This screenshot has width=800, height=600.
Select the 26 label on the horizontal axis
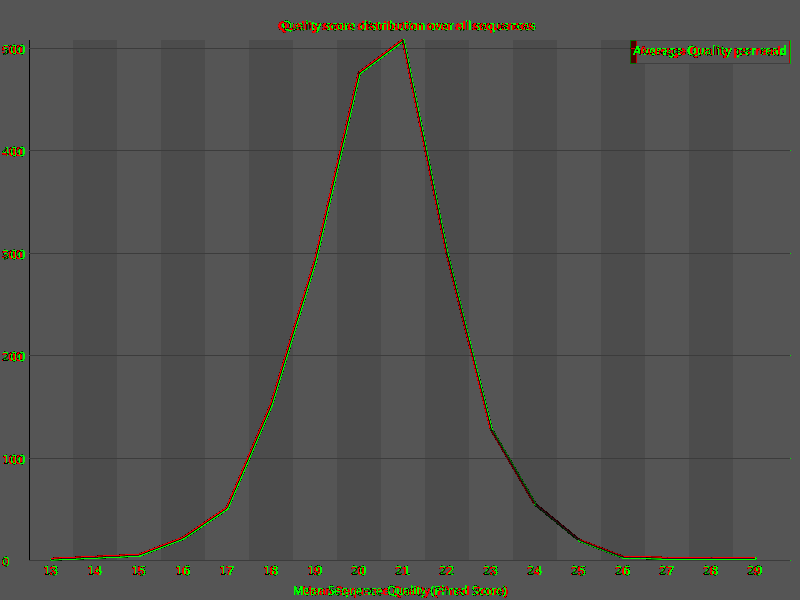coord(623,570)
